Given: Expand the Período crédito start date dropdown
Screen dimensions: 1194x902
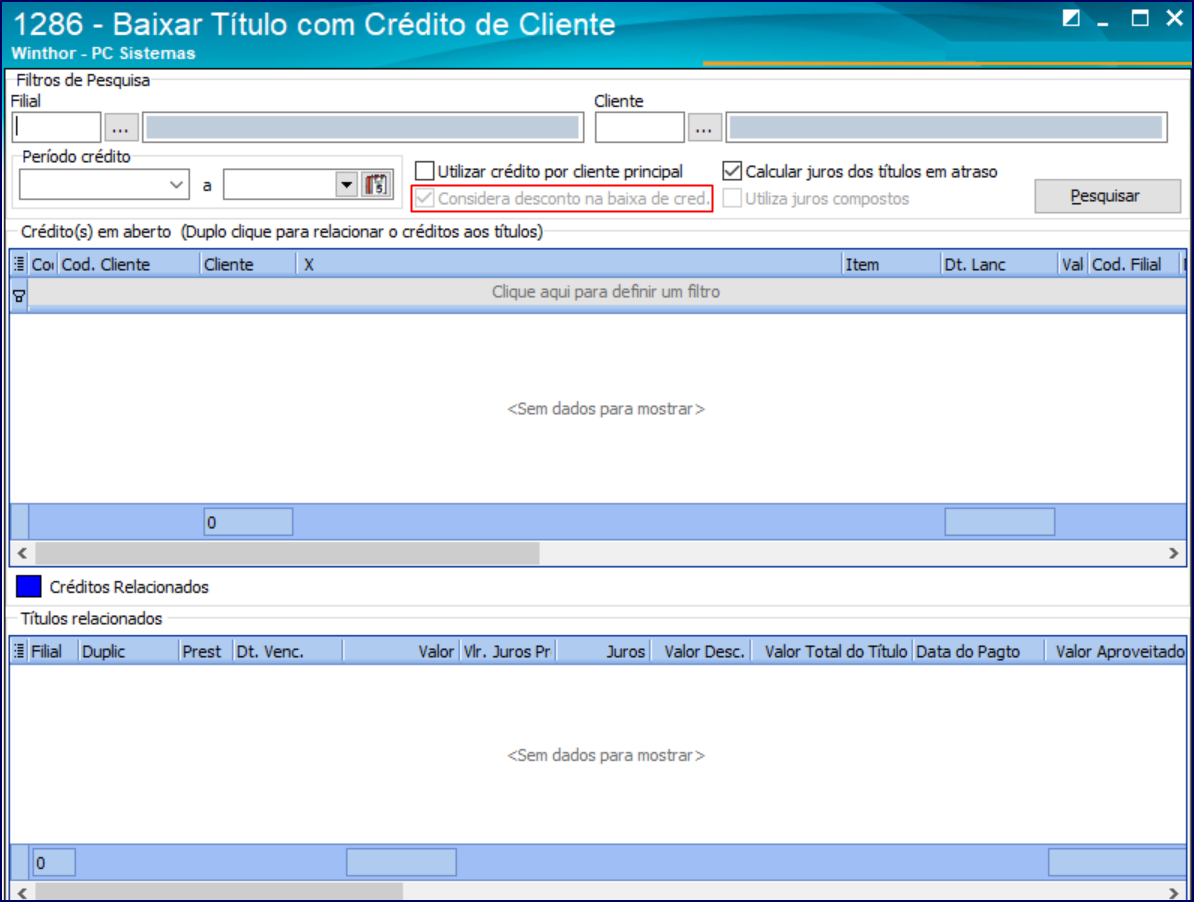Looking at the screenshot, I should click(x=177, y=185).
